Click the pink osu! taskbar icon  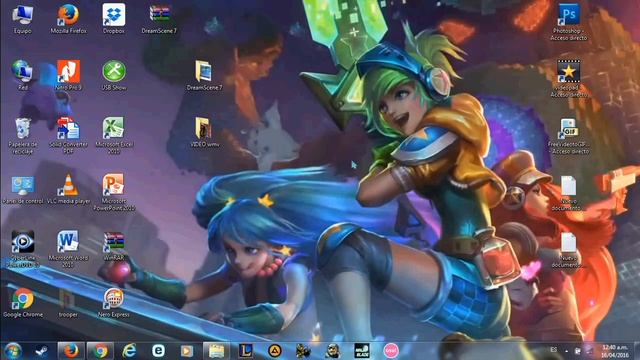pyautogui.click(x=391, y=351)
